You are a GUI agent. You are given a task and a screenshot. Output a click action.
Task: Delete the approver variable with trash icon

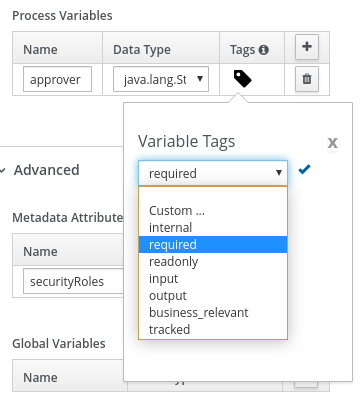pyautogui.click(x=307, y=79)
